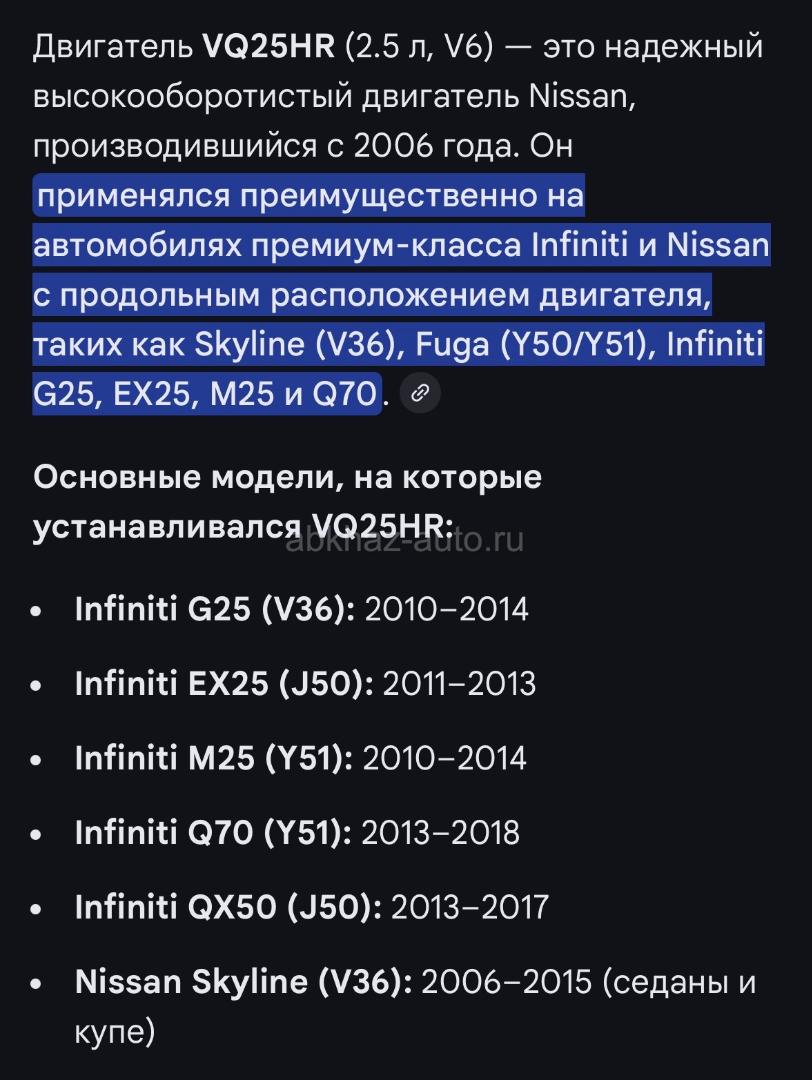Click the 2013–2018 year range
This screenshot has height=1080, width=812.
[x=440, y=832]
